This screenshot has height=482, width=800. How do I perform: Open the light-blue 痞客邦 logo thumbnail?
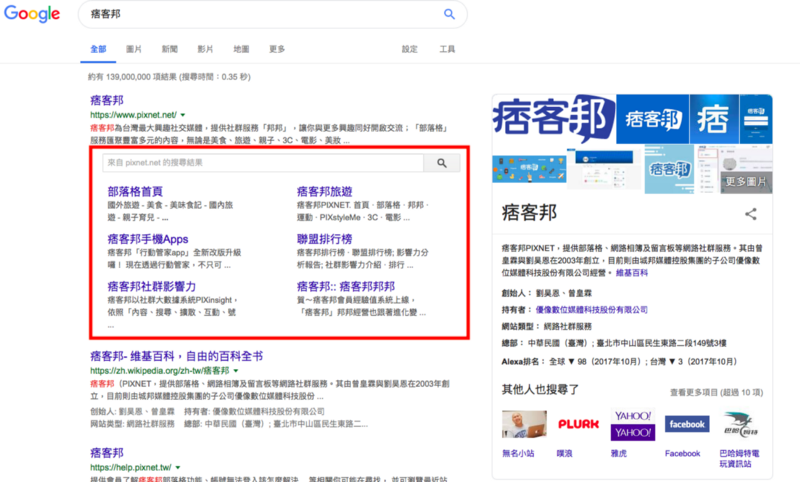click(x=669, y=170)
